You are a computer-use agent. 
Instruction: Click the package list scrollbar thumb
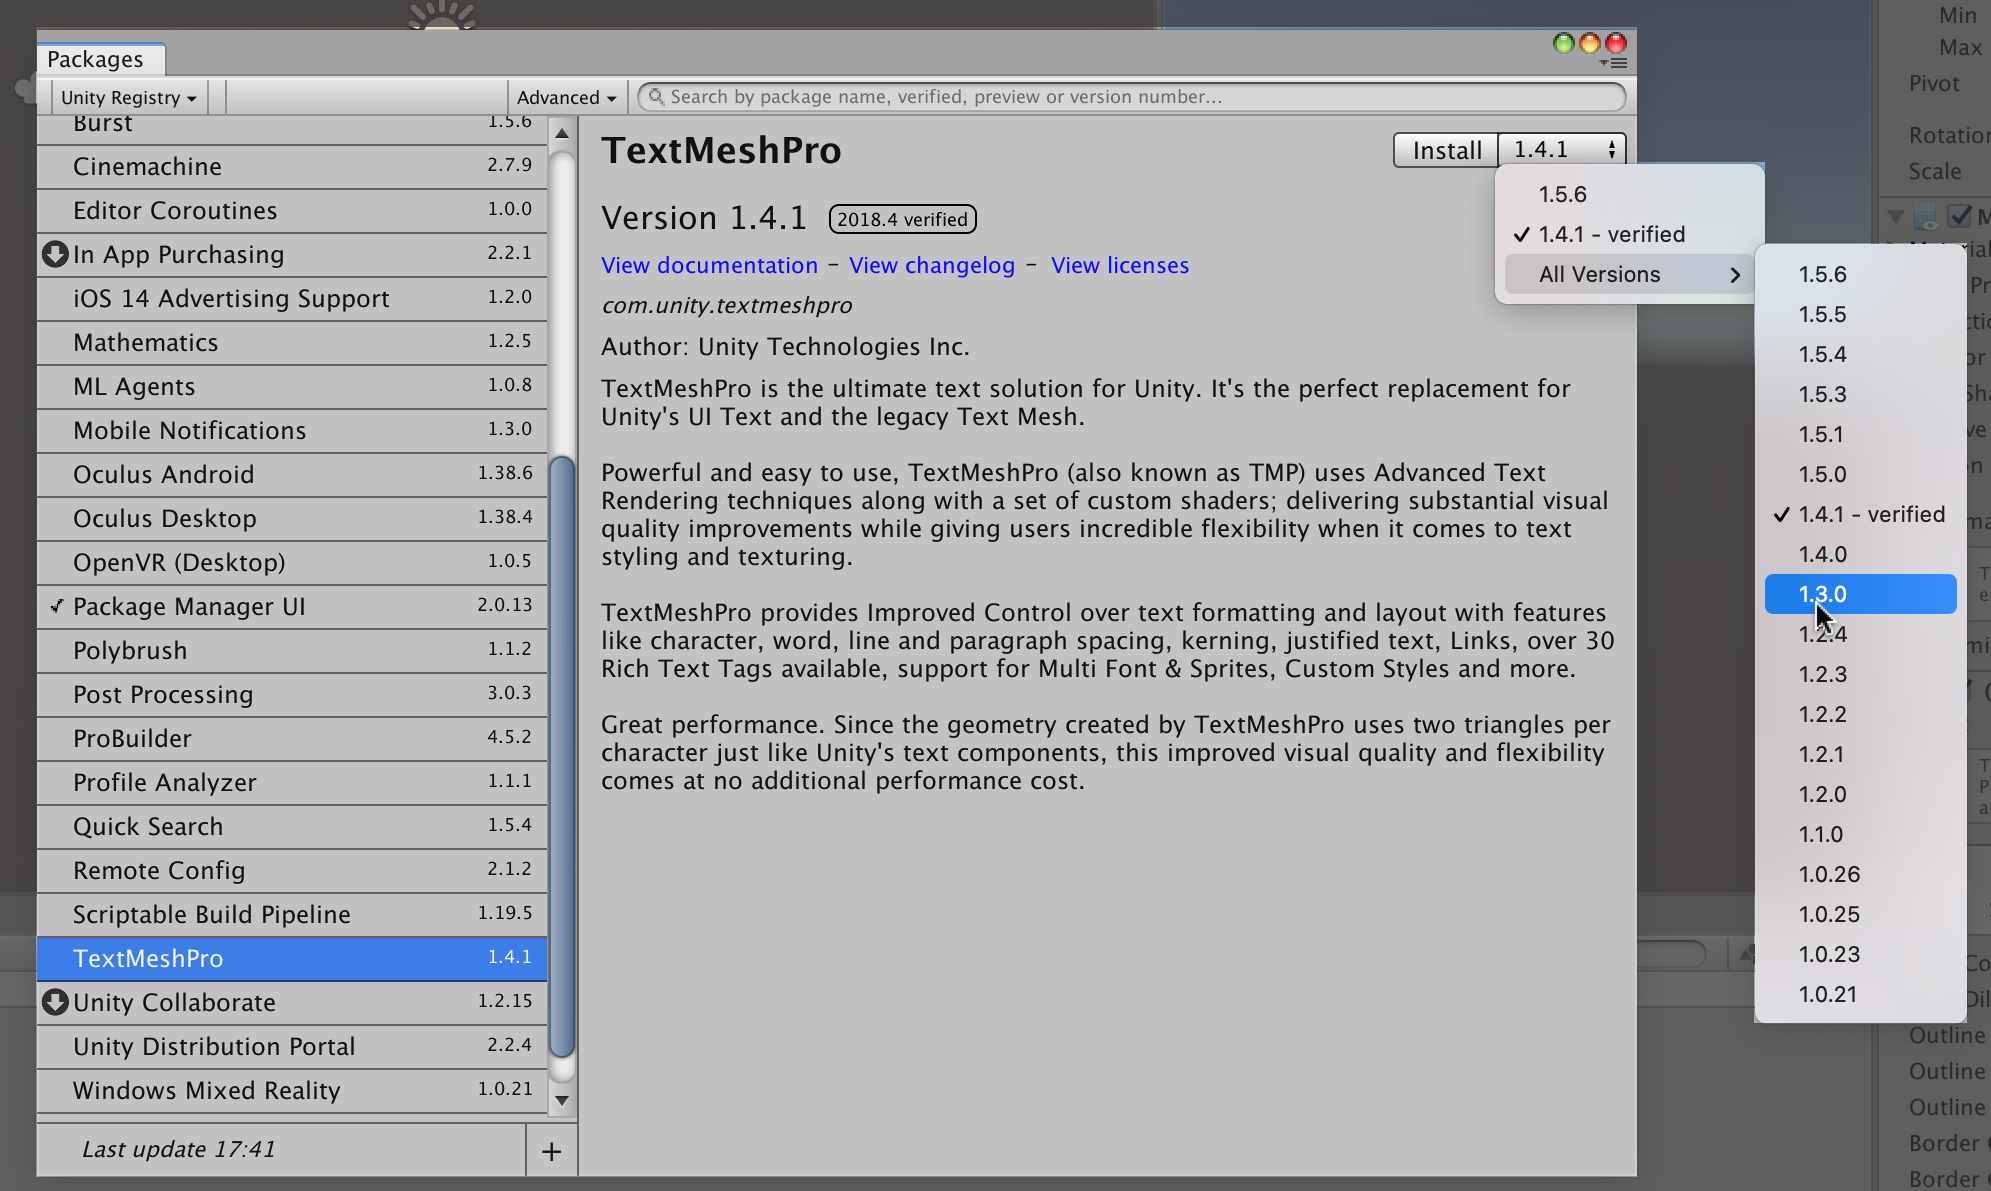[562, 757]
